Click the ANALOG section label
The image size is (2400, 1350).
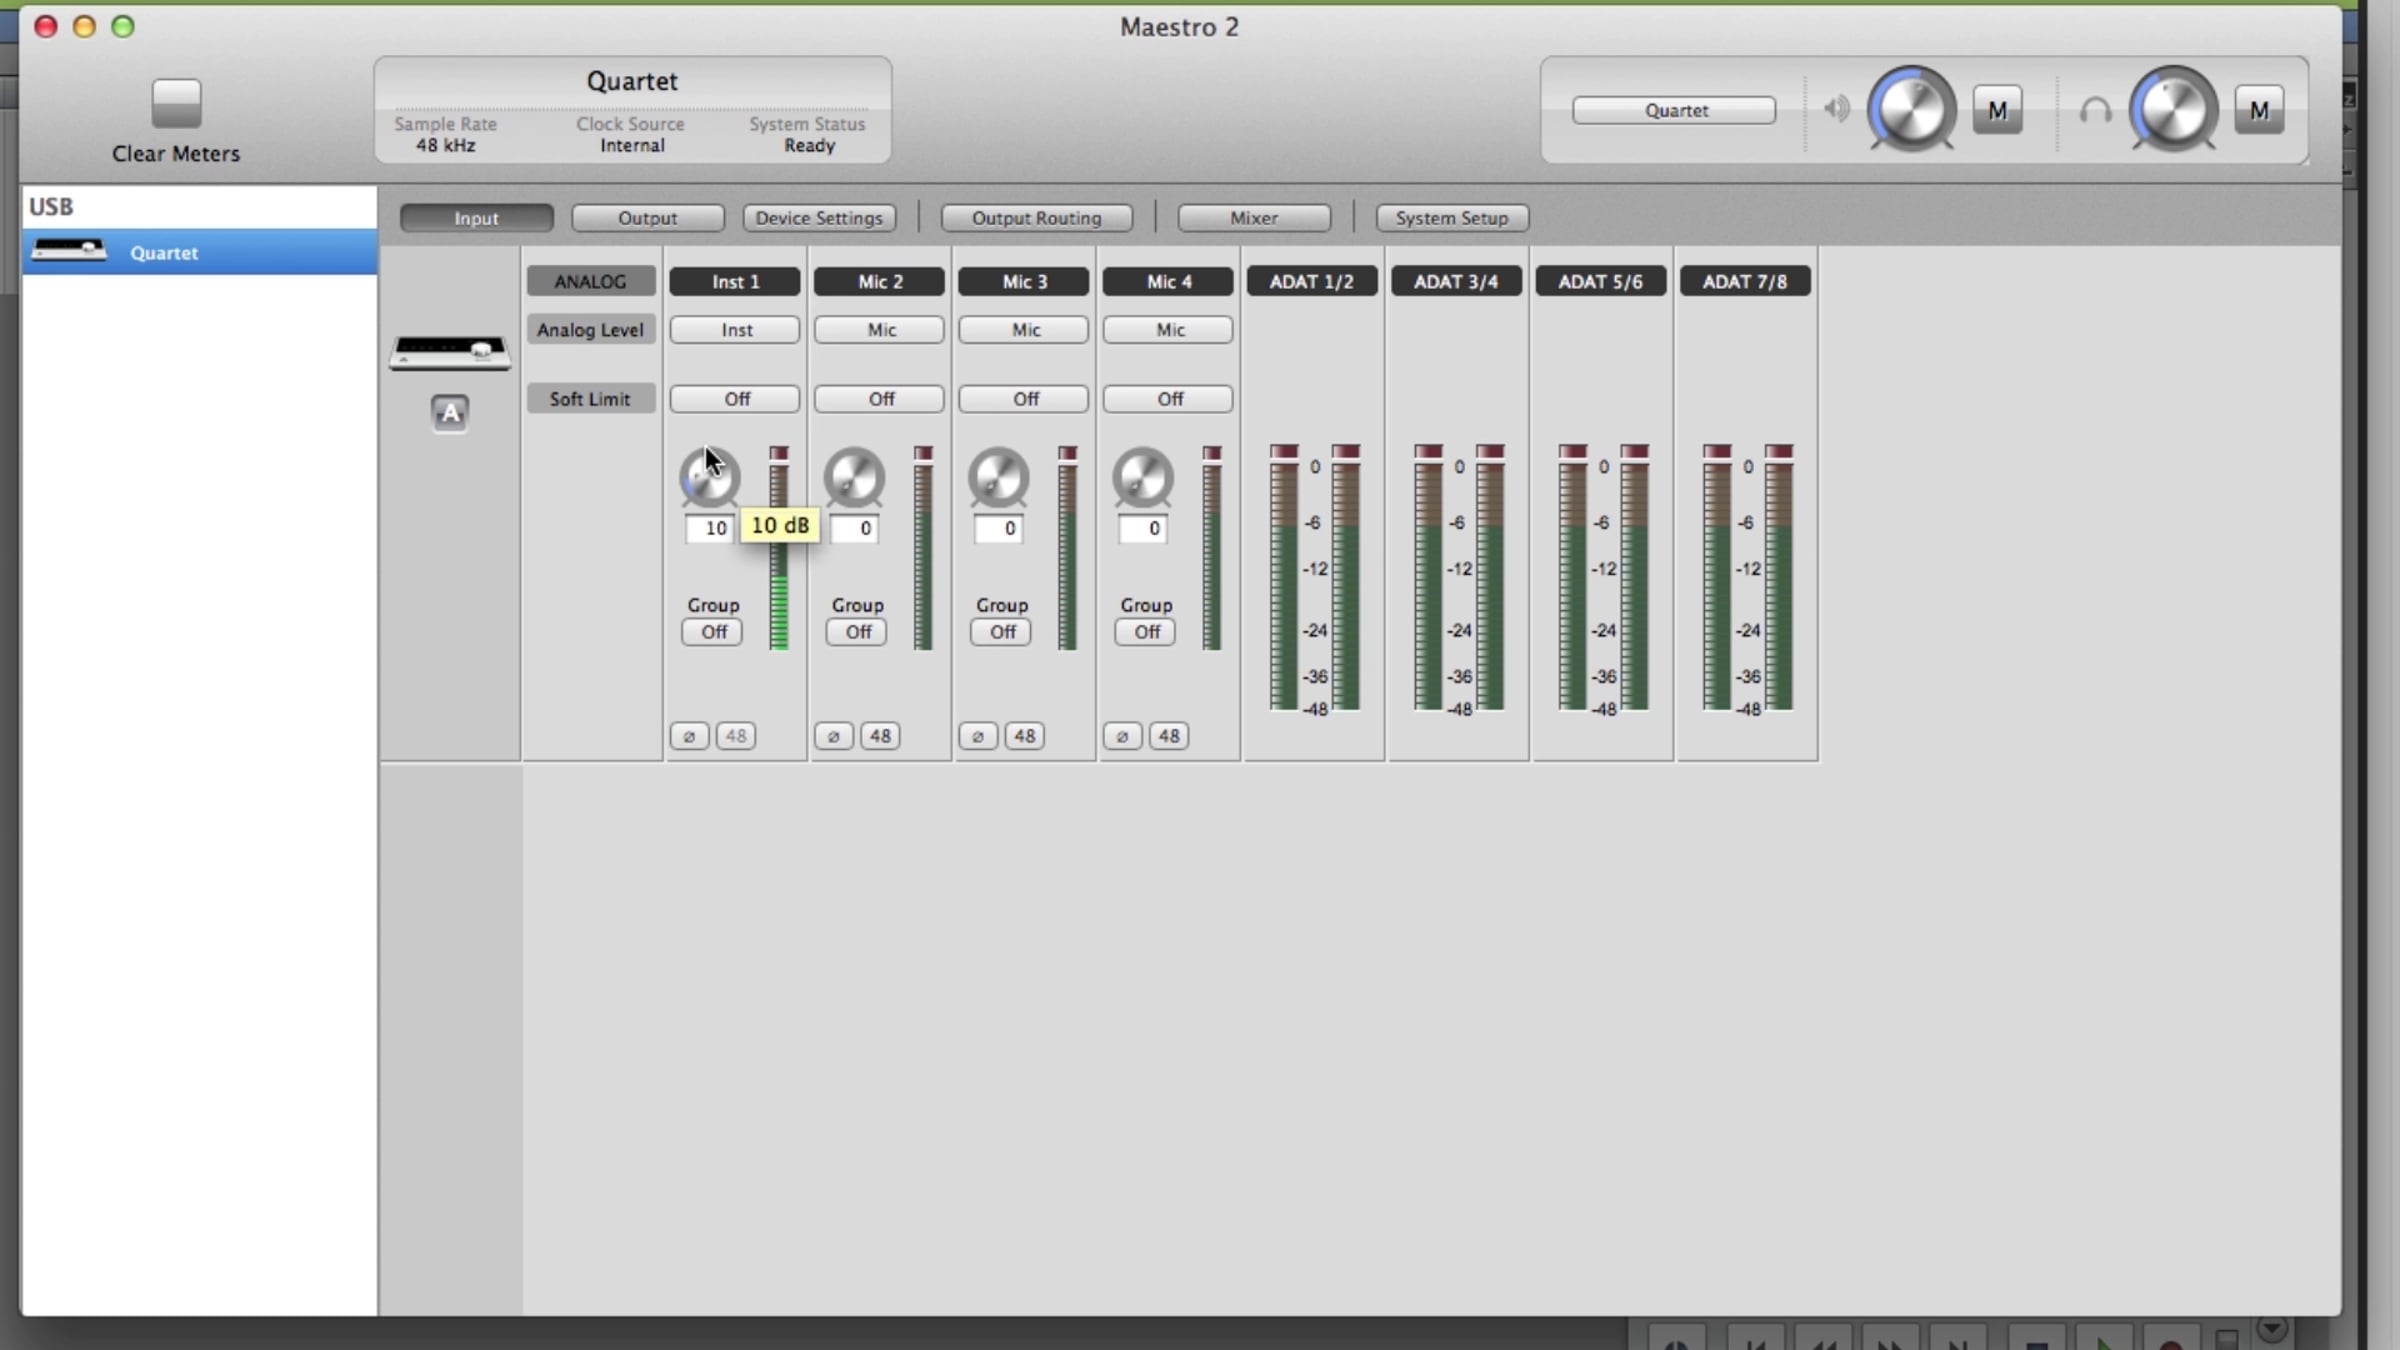591,282
